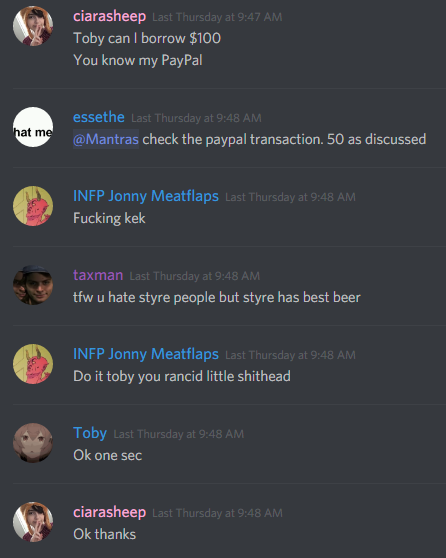Viewport: 446px width, 558px height.
Task: Select INFP Jonny Meatflaps name above 'Do it toby'
Action: 146,354
